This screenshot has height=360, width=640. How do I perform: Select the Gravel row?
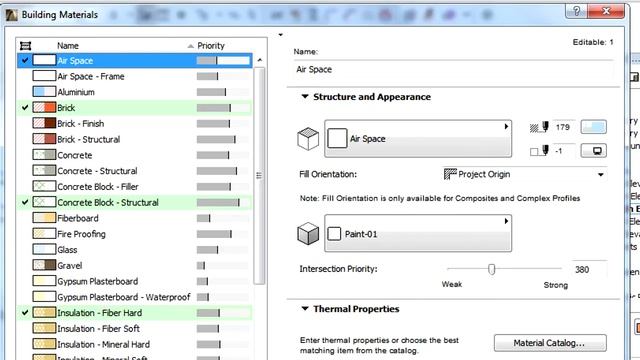135,265
